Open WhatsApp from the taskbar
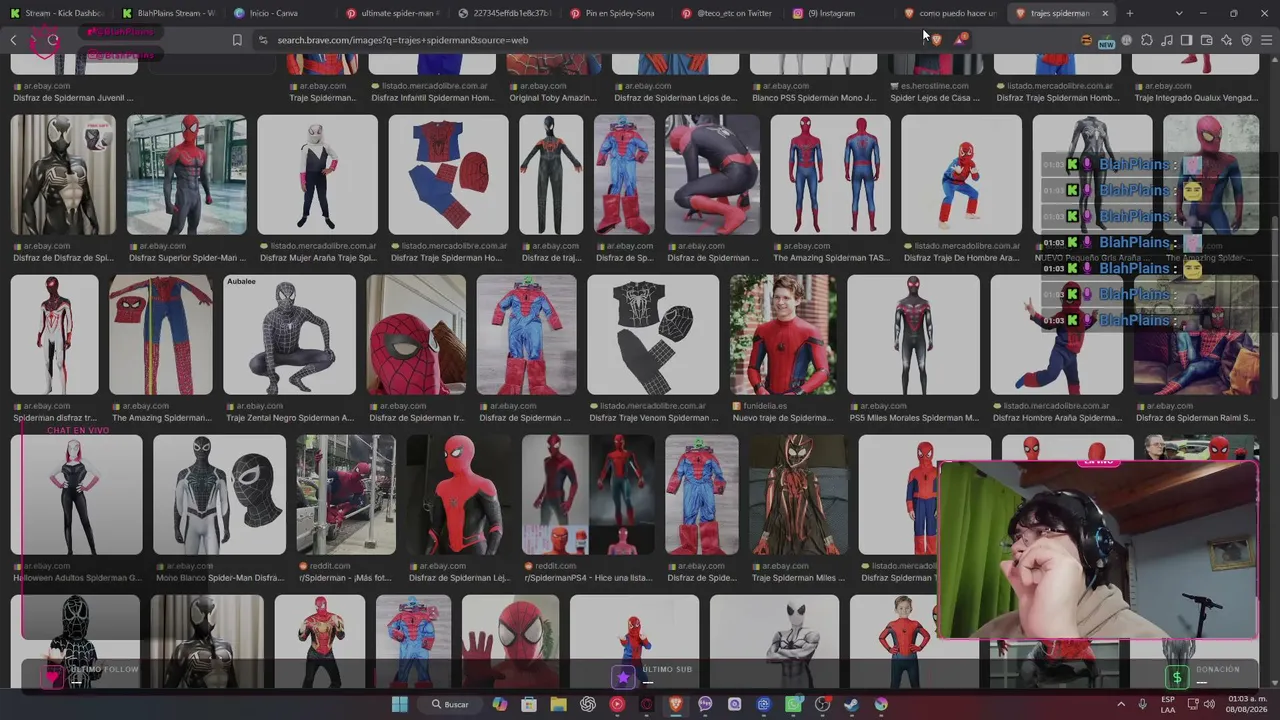Viewport: 1280px width, 720px height. 793,704
